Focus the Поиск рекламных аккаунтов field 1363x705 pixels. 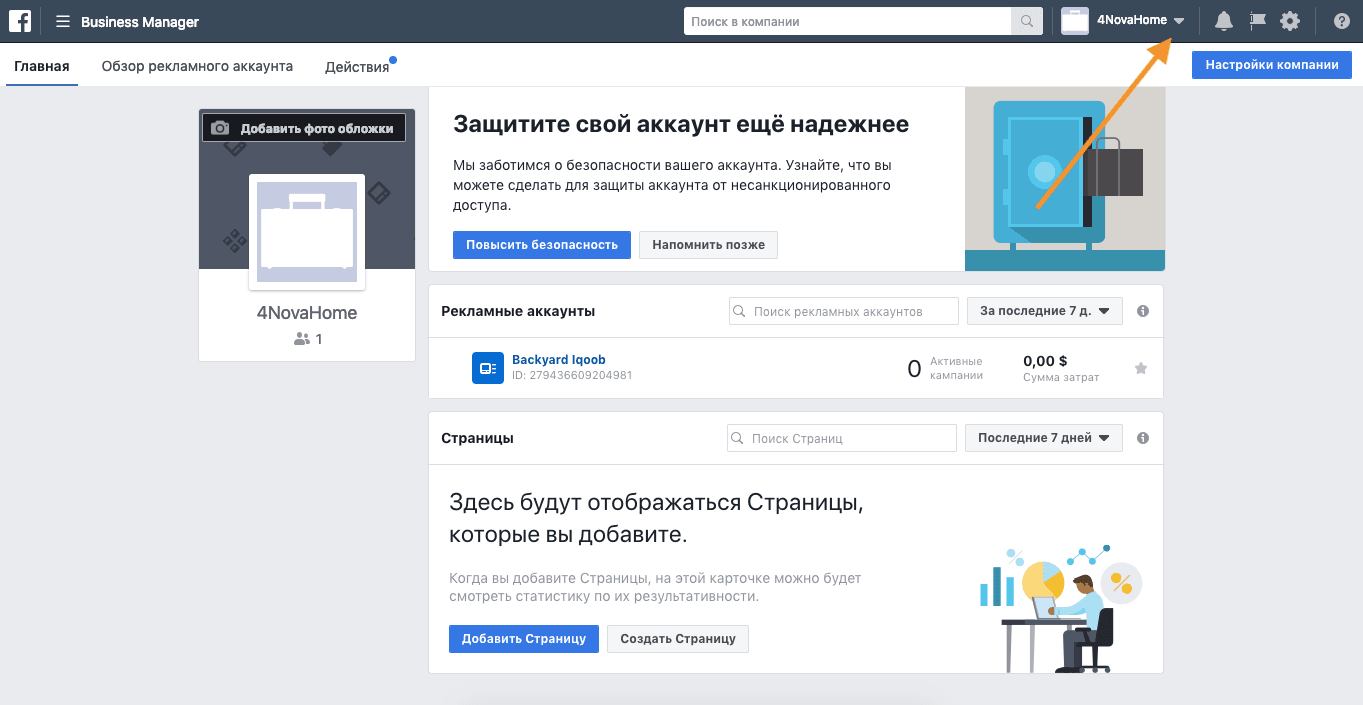click(x=844, y=311)
